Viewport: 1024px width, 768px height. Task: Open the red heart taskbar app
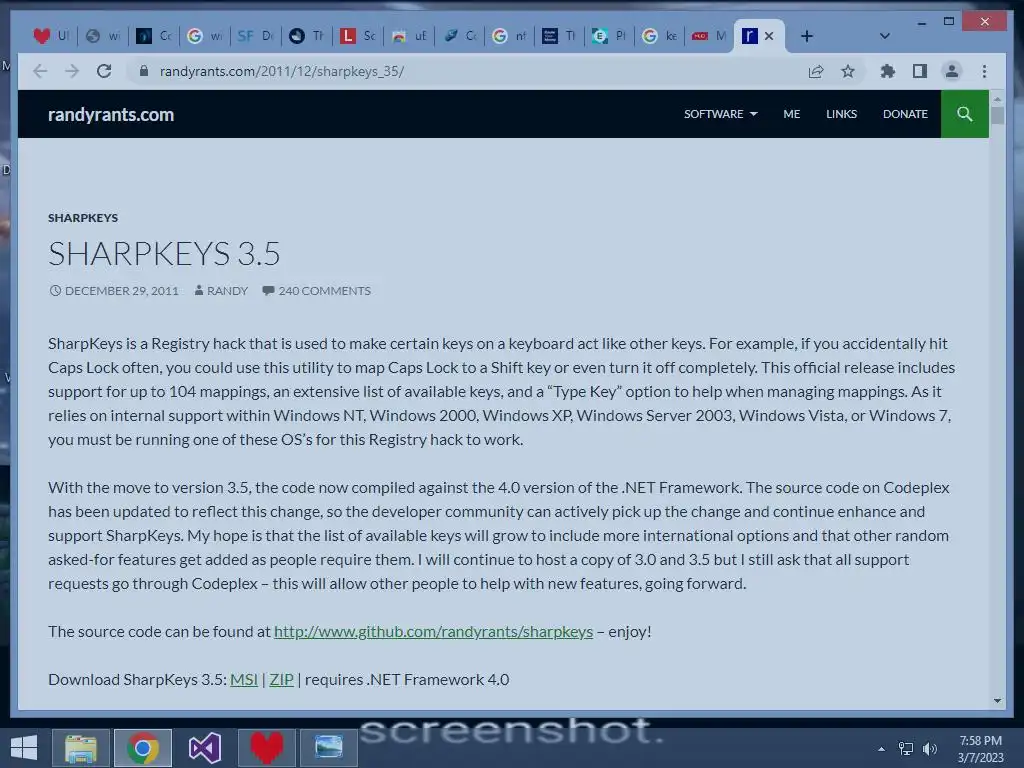coord(266,748)
